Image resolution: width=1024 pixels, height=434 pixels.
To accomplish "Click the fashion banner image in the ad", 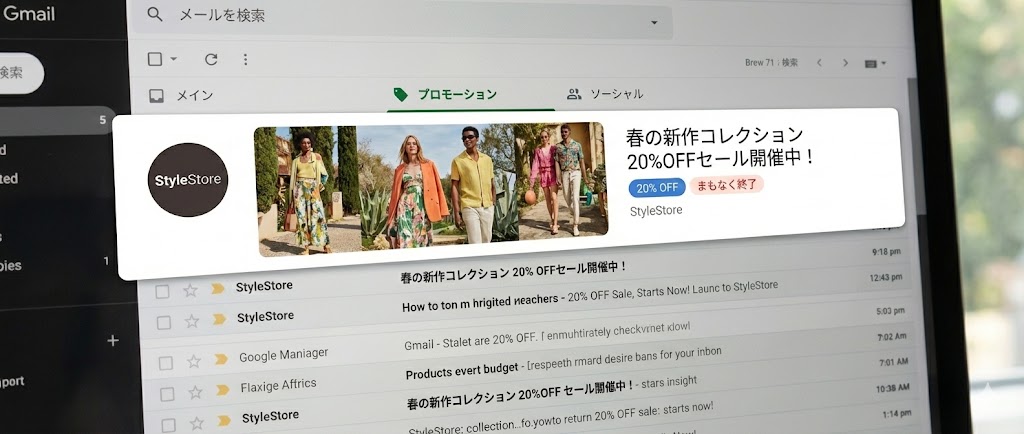I will coord(431,188).
